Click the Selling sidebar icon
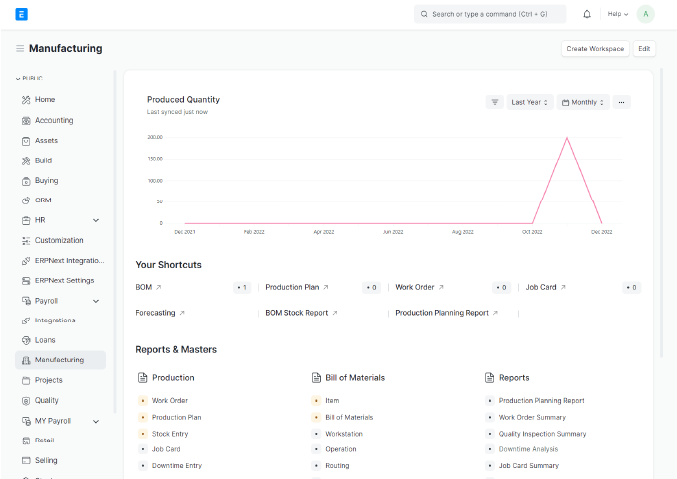 coord(26,460)
